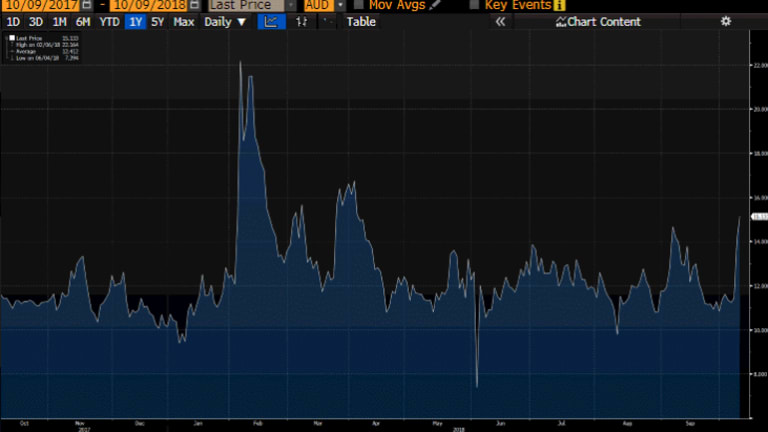Enable the Mov Avgs checkbox

click(358, 5)
